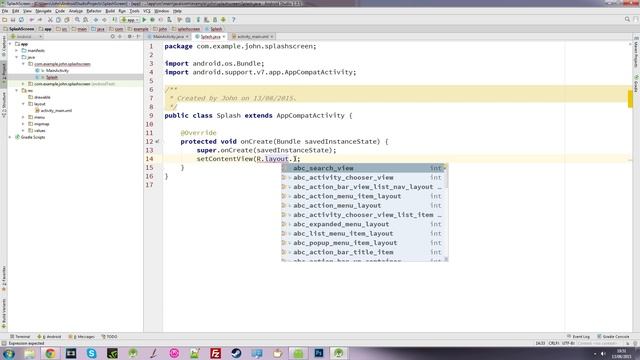This screenshot has width=640, height=360.
Task: Click the Back navigation arrow icon
Action: 96,20
